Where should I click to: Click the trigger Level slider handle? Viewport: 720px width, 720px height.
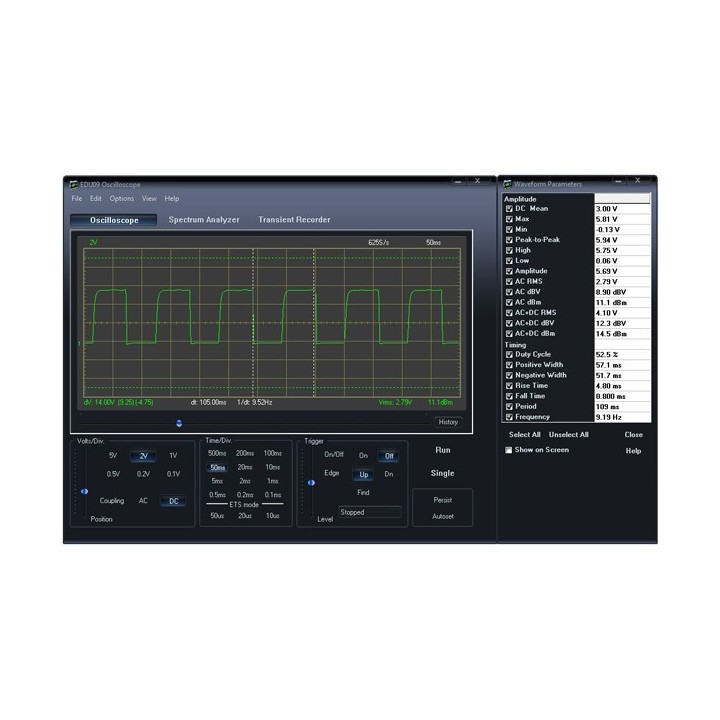pos(311,483)
